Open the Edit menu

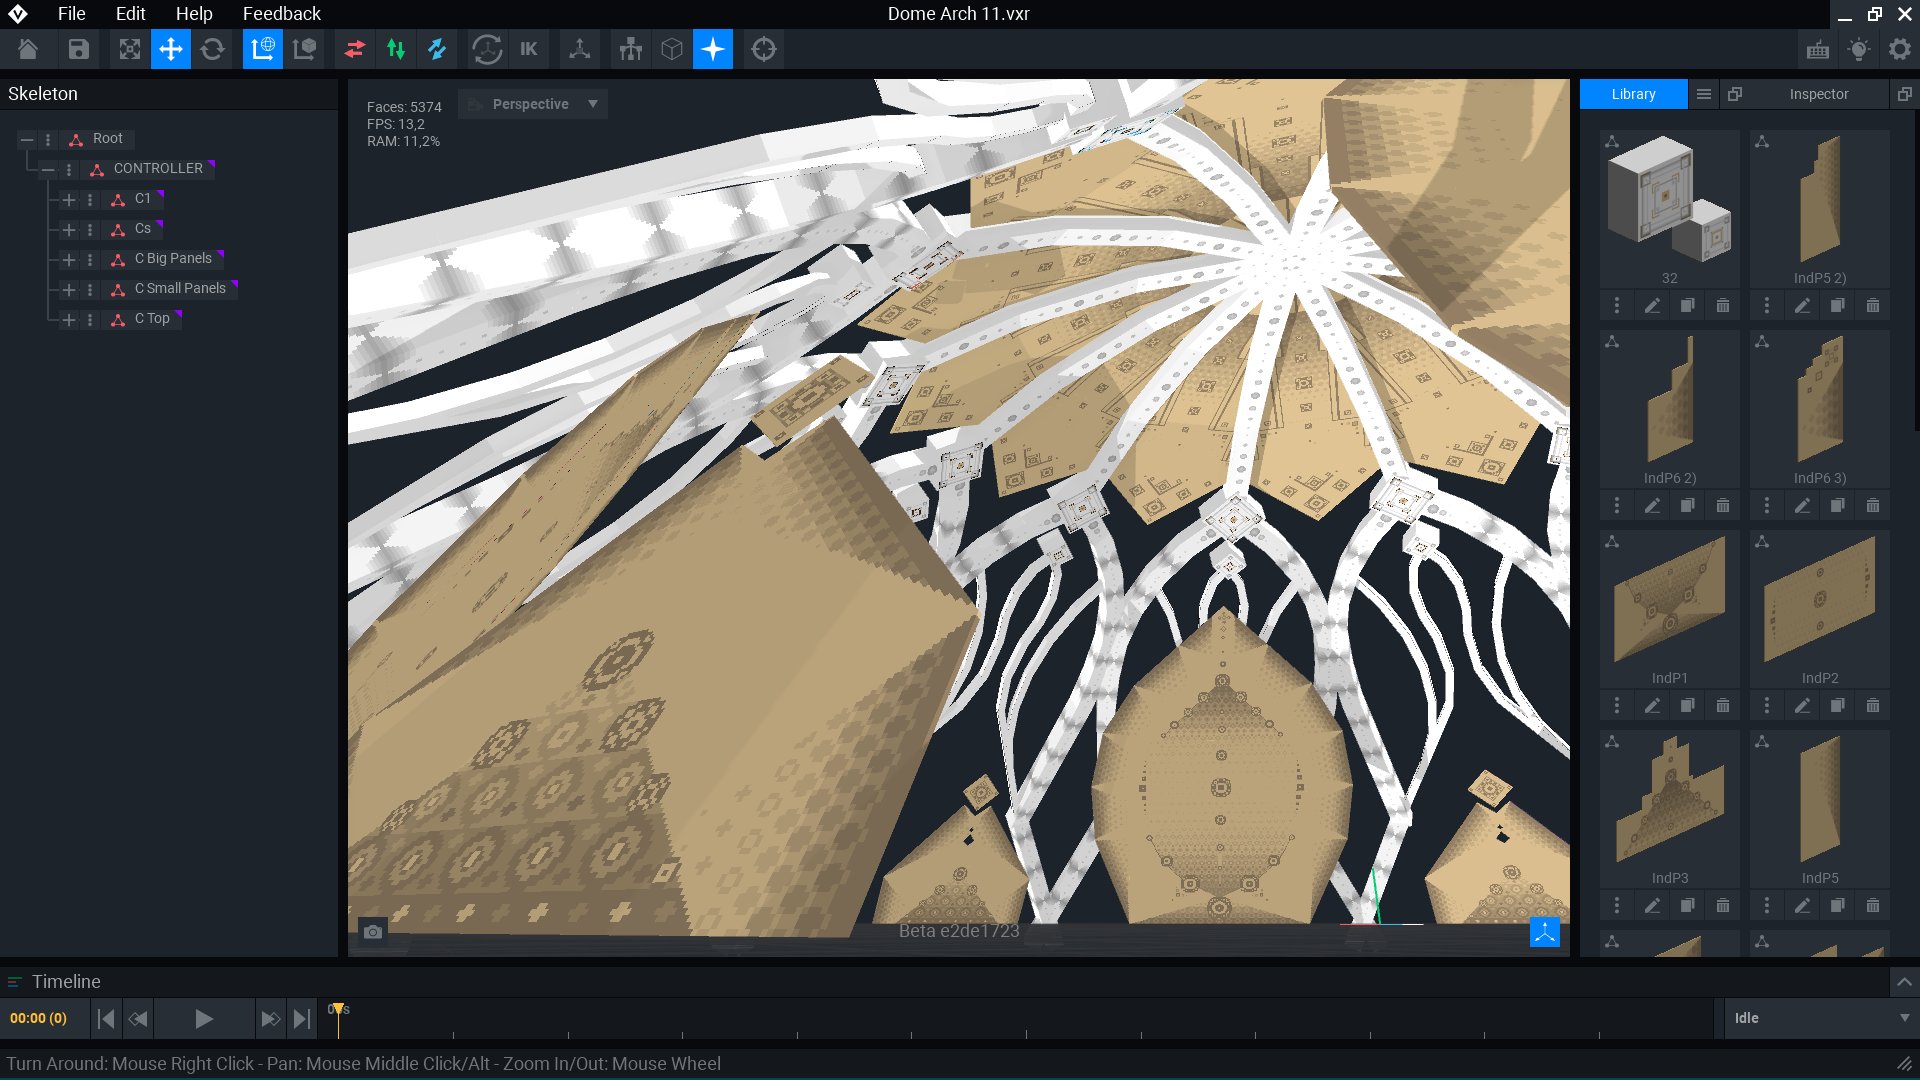click(x=130, y=14)
